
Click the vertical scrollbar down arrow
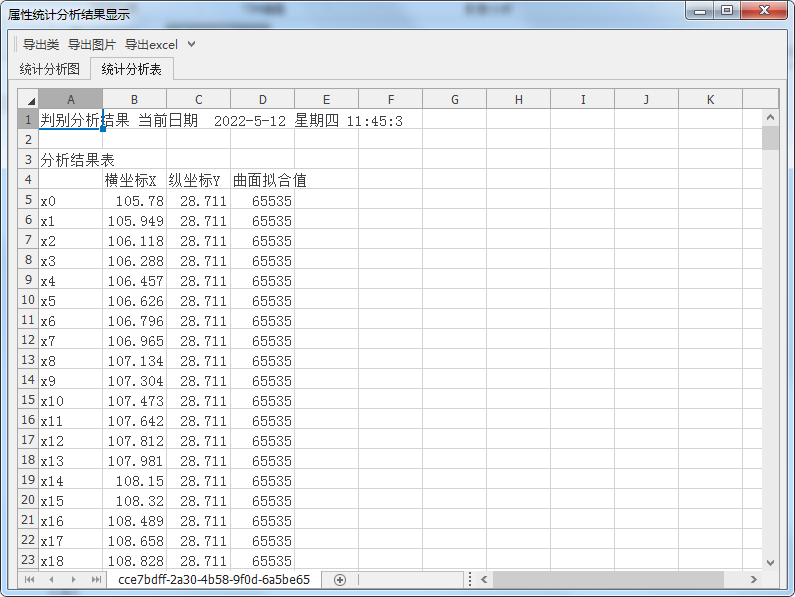tap(770, 563)
